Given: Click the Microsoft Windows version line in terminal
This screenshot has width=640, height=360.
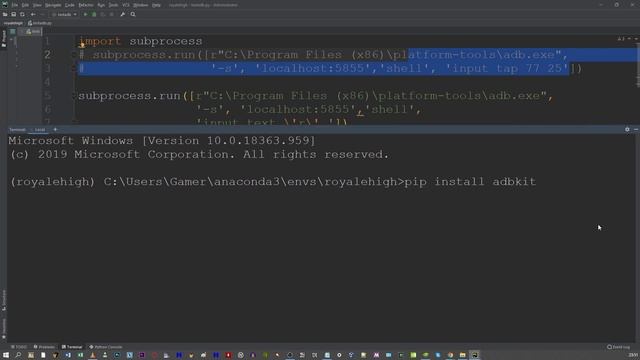Looking at the screenshot, I should (162, 141).
